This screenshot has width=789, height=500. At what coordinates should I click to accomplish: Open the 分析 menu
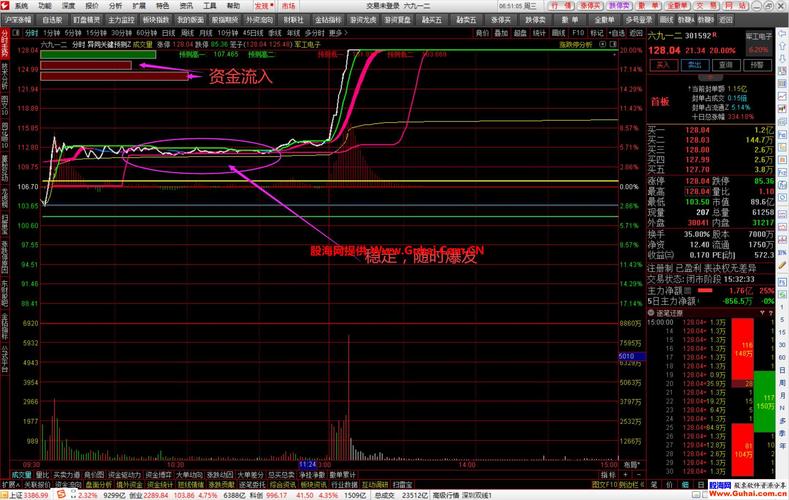click(115, 6)
